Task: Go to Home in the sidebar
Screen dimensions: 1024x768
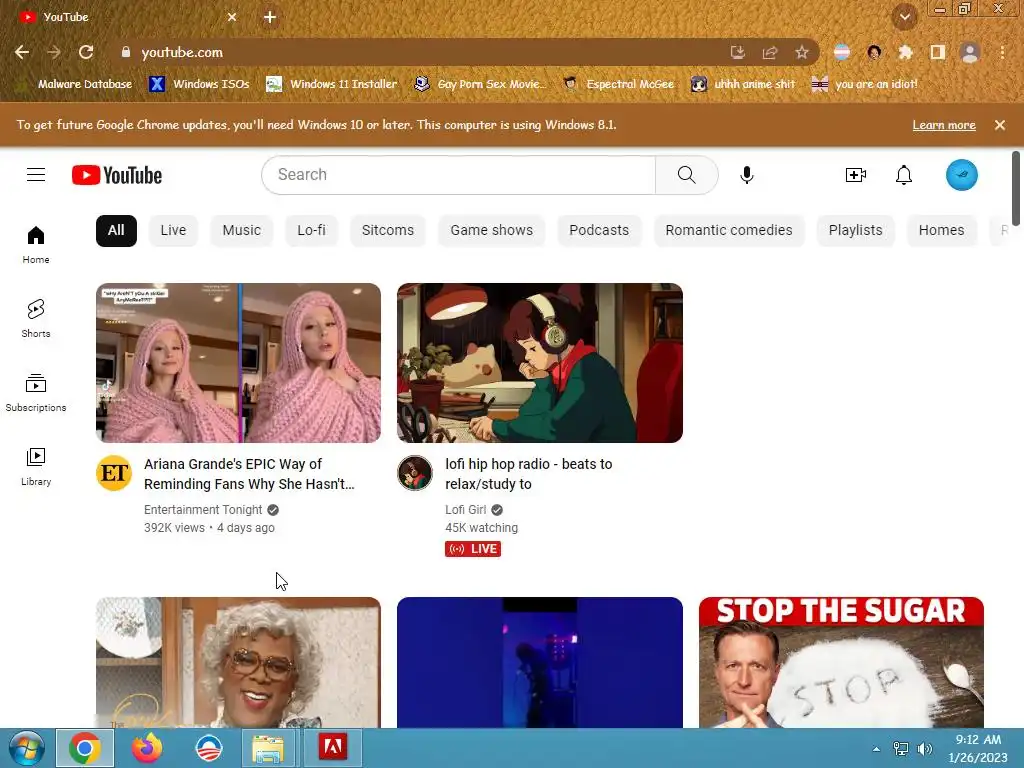Action: click(x=36, y=244)
